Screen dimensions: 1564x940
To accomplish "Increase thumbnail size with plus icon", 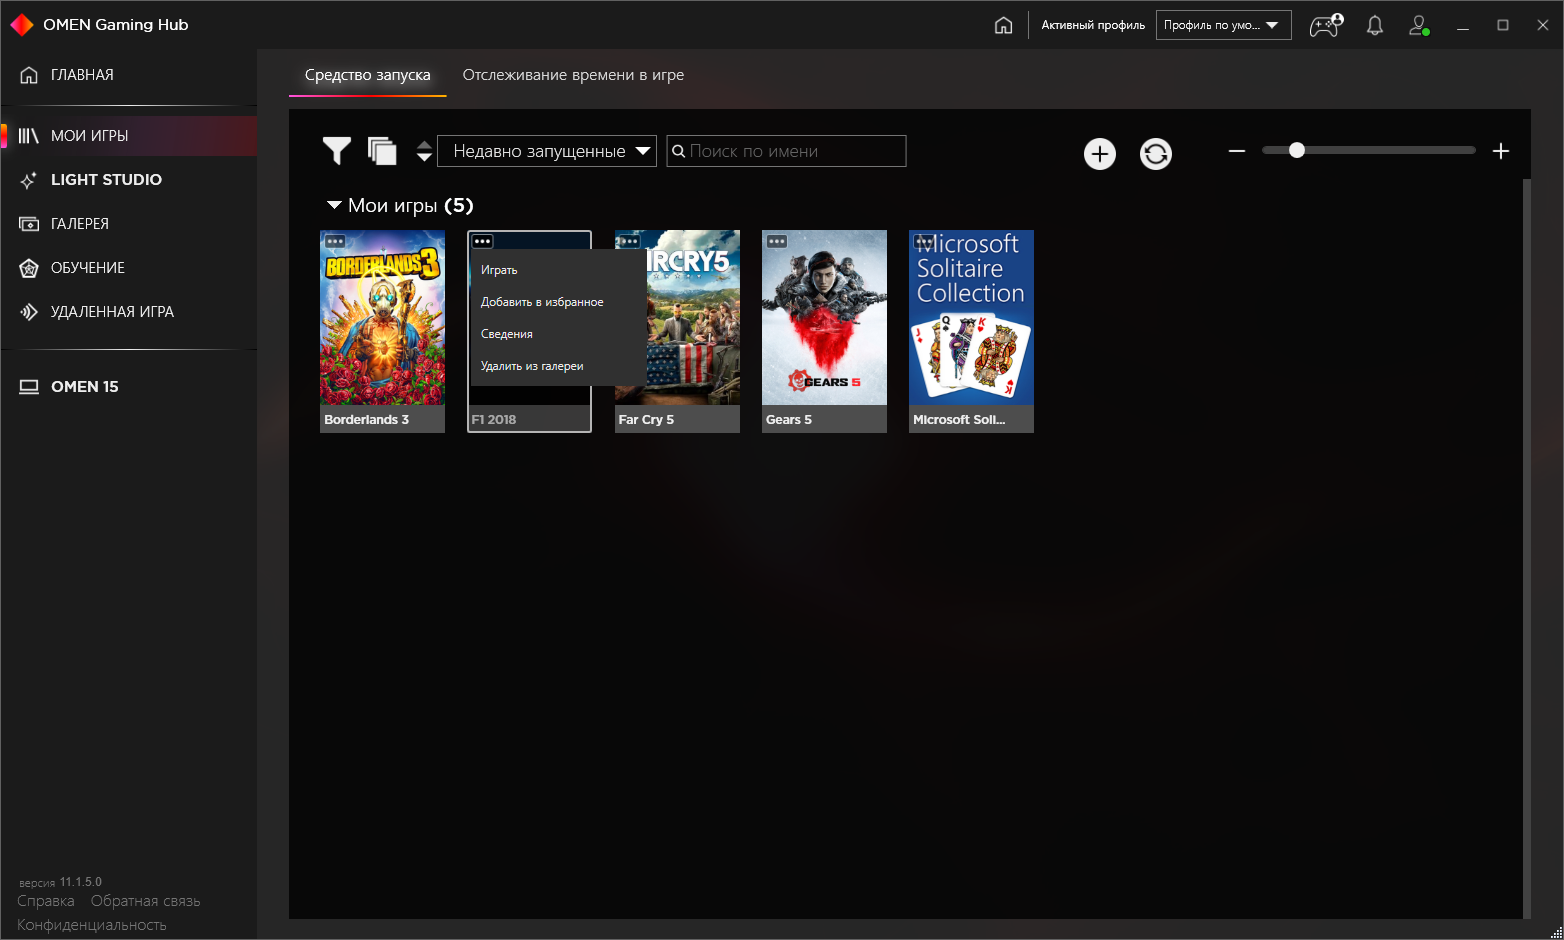I will coord(1501,151).
